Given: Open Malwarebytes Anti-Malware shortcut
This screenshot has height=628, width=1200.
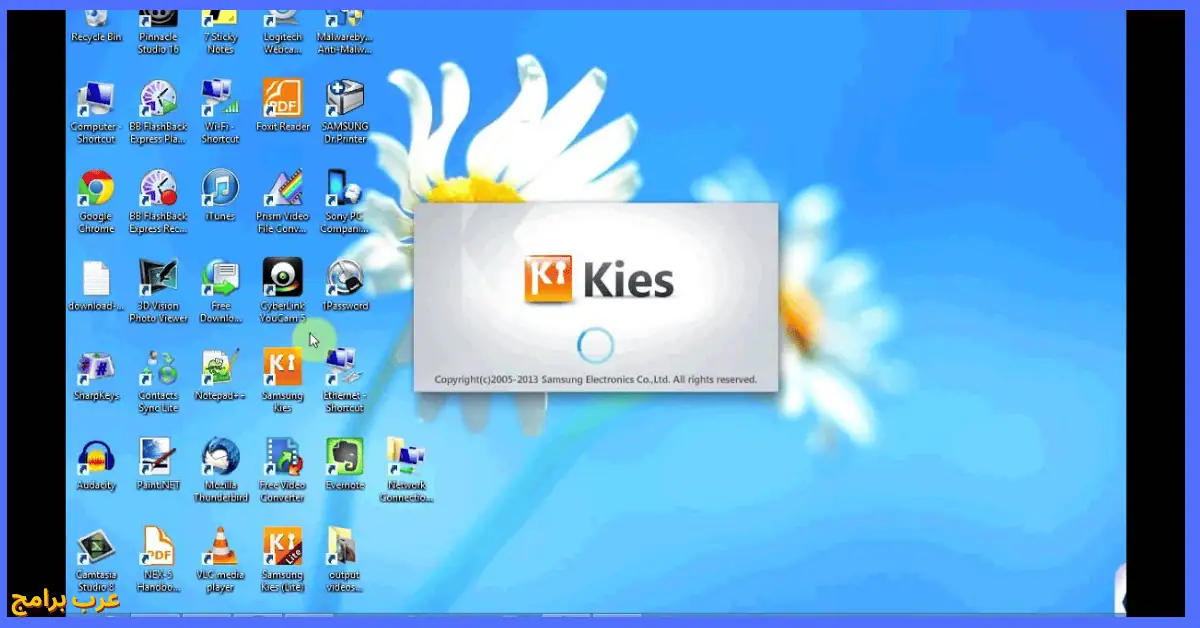Looking at the screenshot, I should tap(345, 30).
